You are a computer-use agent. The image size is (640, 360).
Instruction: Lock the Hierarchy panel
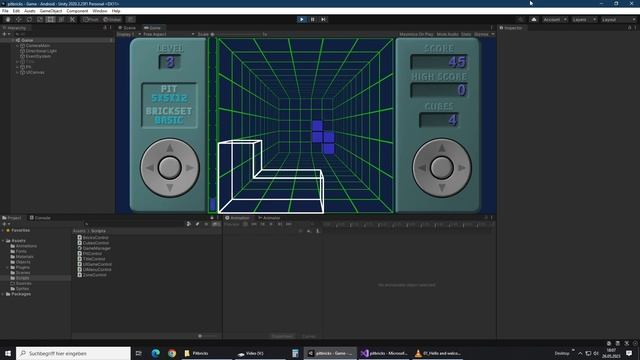pos(104,28)
